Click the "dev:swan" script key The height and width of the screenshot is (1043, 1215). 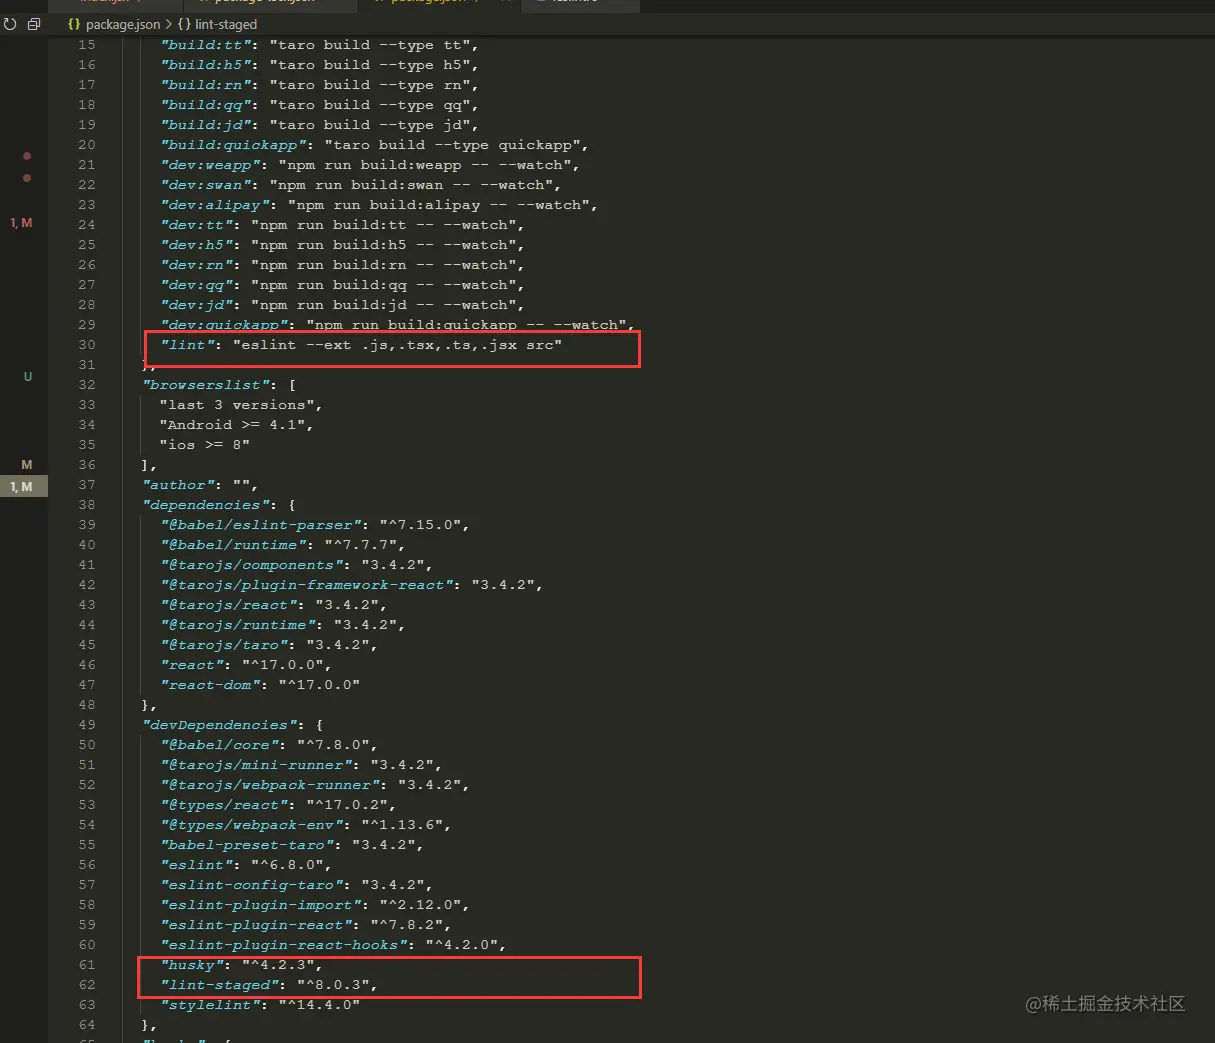(x=206, y=185)
